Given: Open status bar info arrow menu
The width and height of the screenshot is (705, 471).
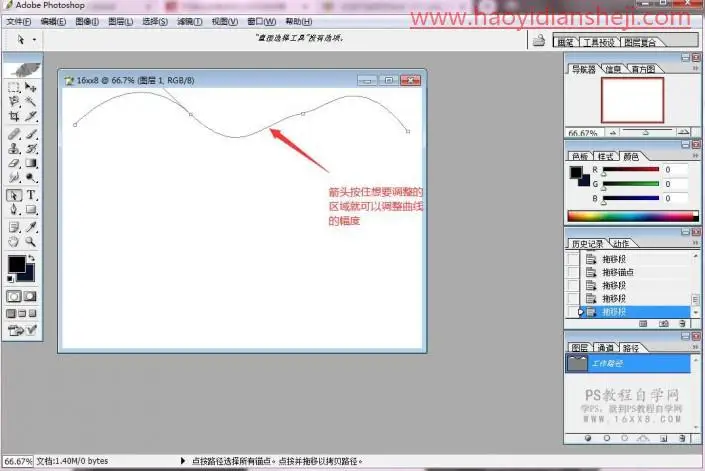Looking at the screenshot, I should click(x=183, y=461).
